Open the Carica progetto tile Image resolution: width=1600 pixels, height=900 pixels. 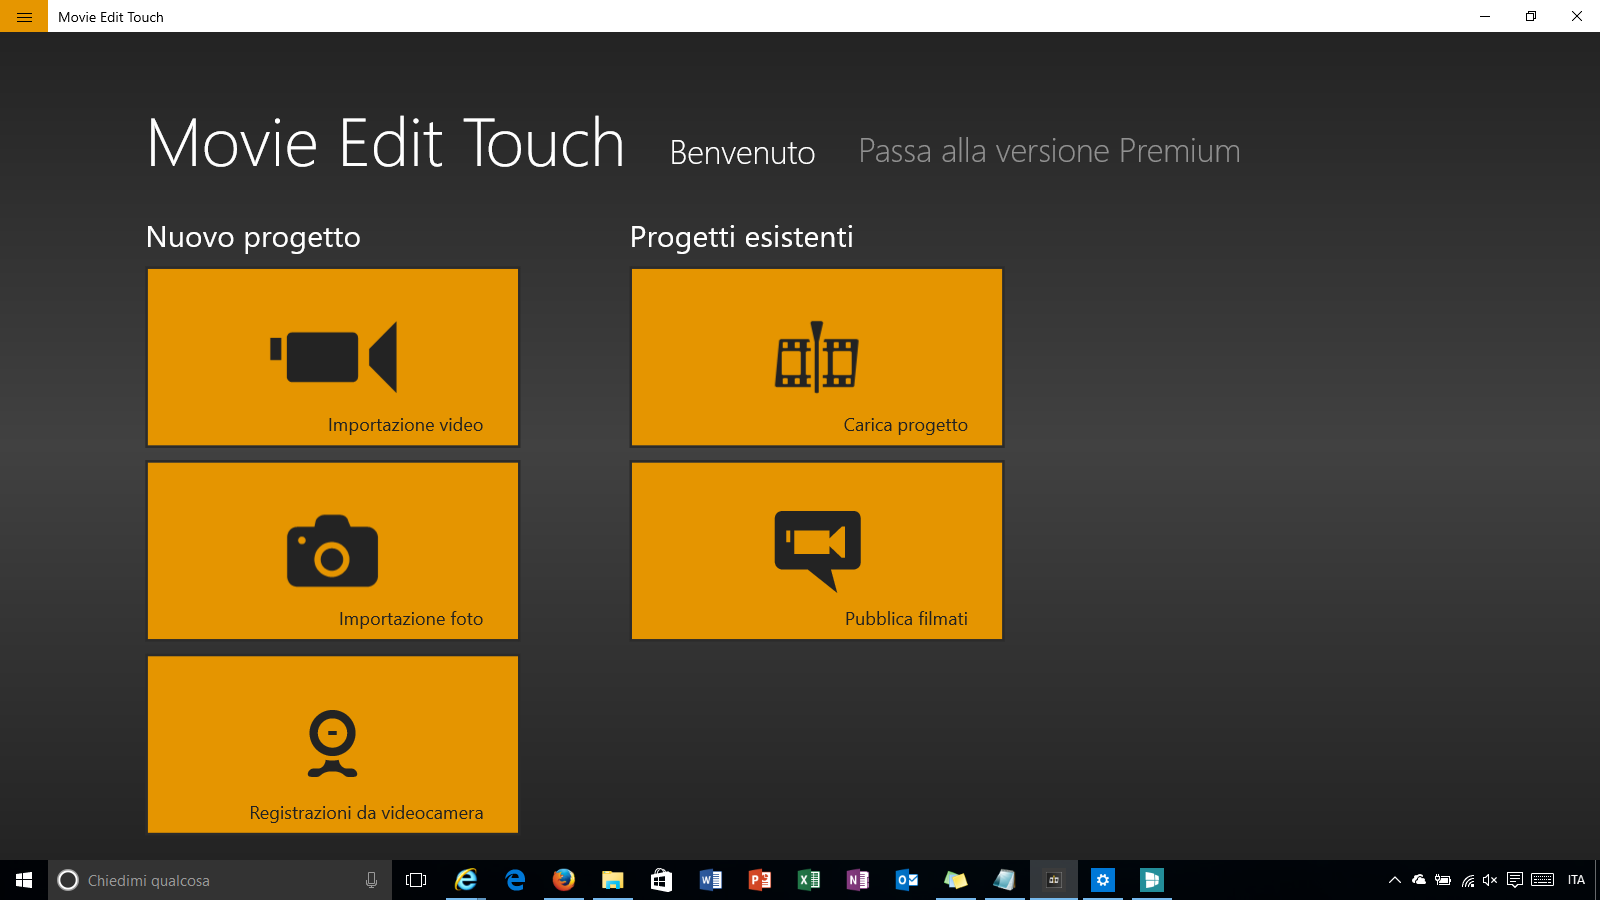pyautogui.click(x=817, y=357)
